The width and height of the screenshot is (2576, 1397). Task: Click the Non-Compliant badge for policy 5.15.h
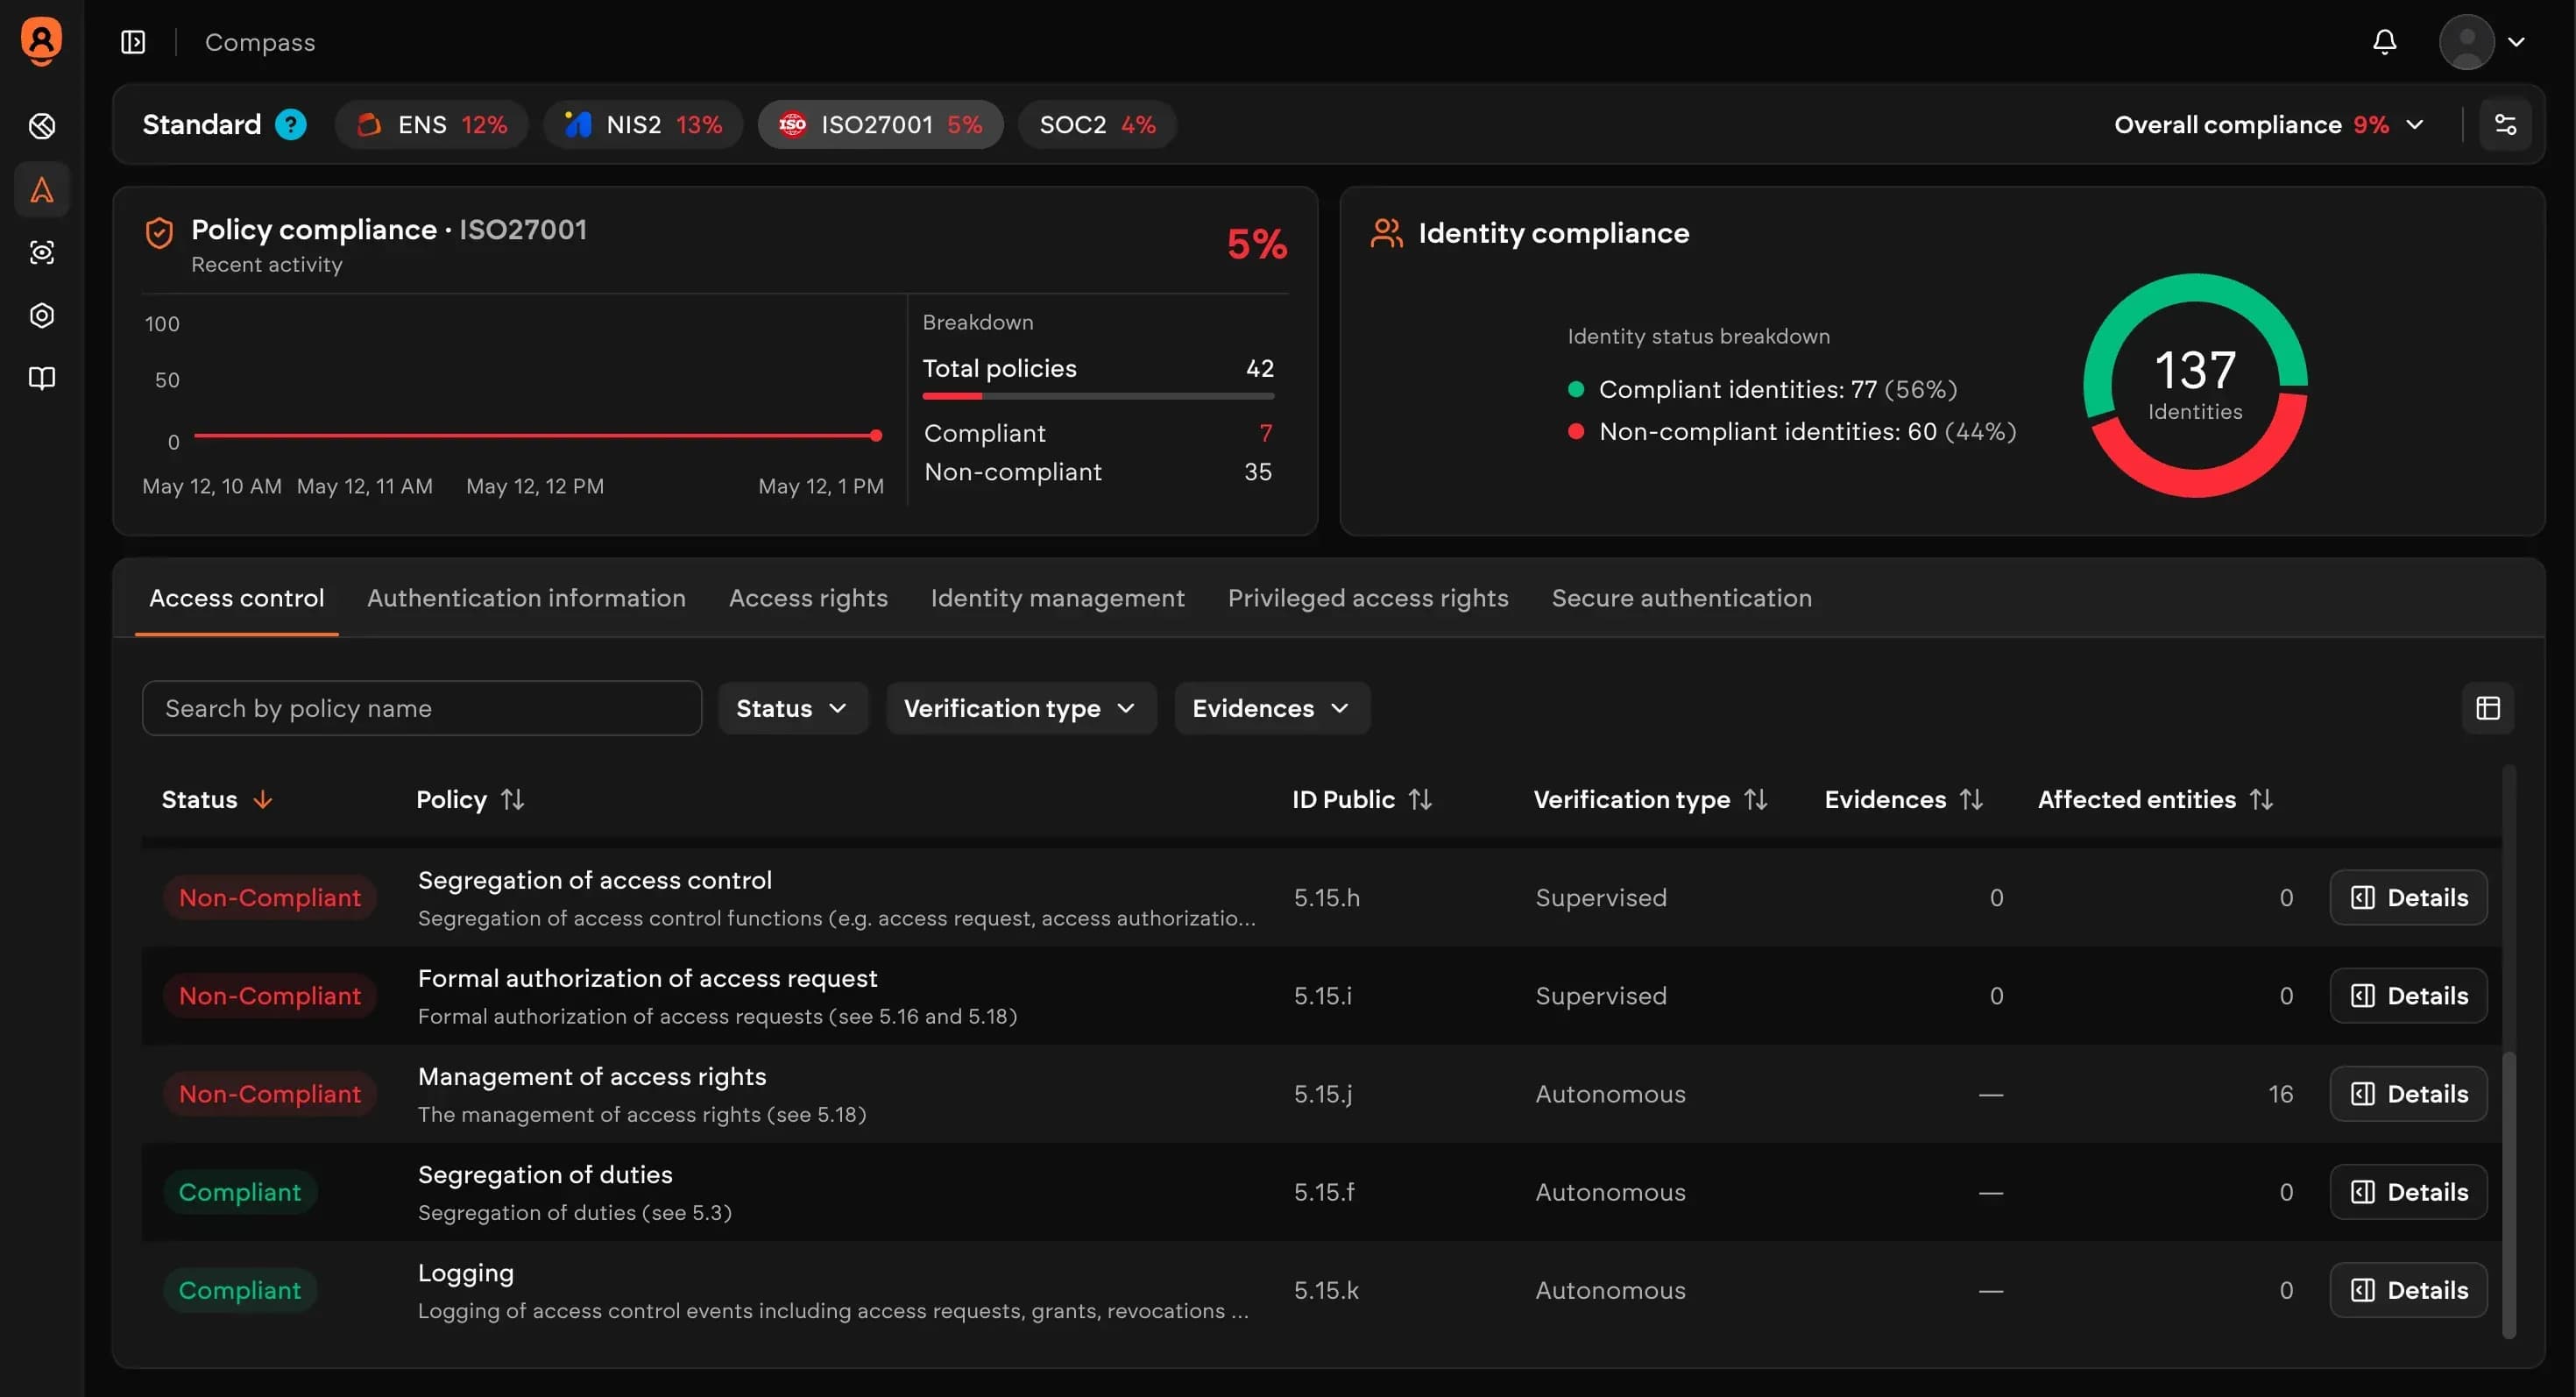coord(270,897)
